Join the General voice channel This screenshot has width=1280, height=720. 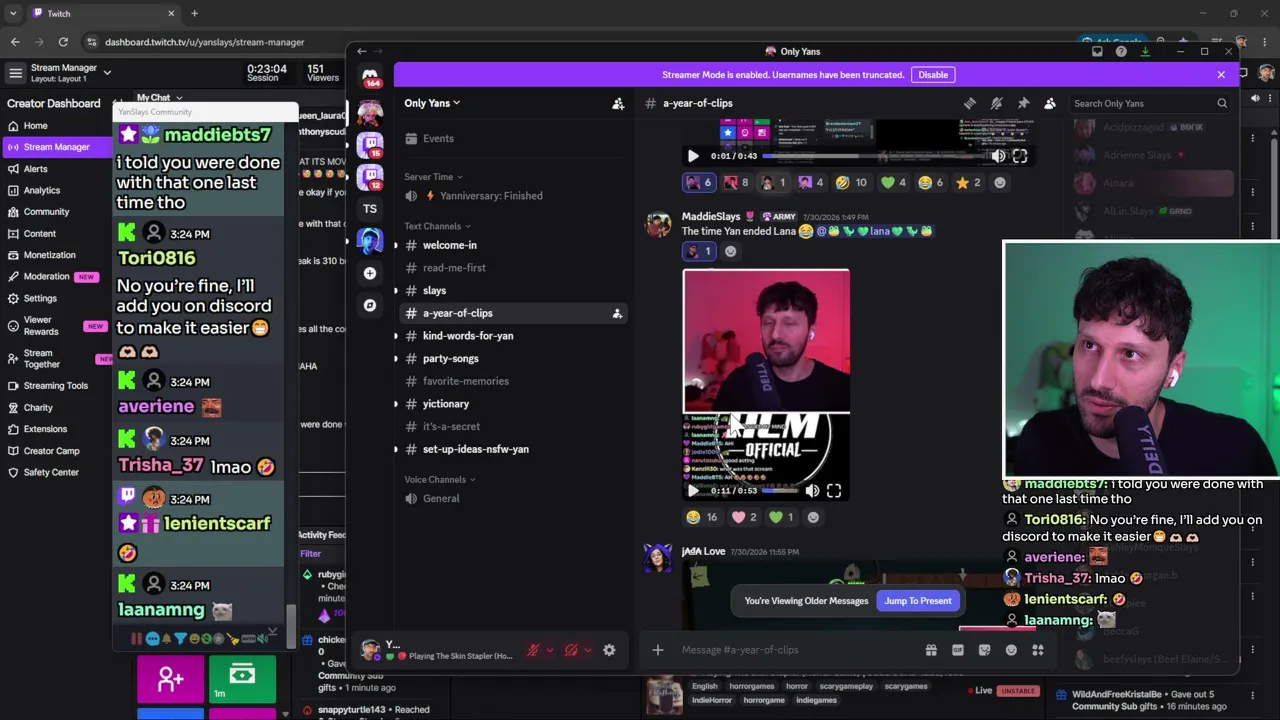(x=512, y=499)
